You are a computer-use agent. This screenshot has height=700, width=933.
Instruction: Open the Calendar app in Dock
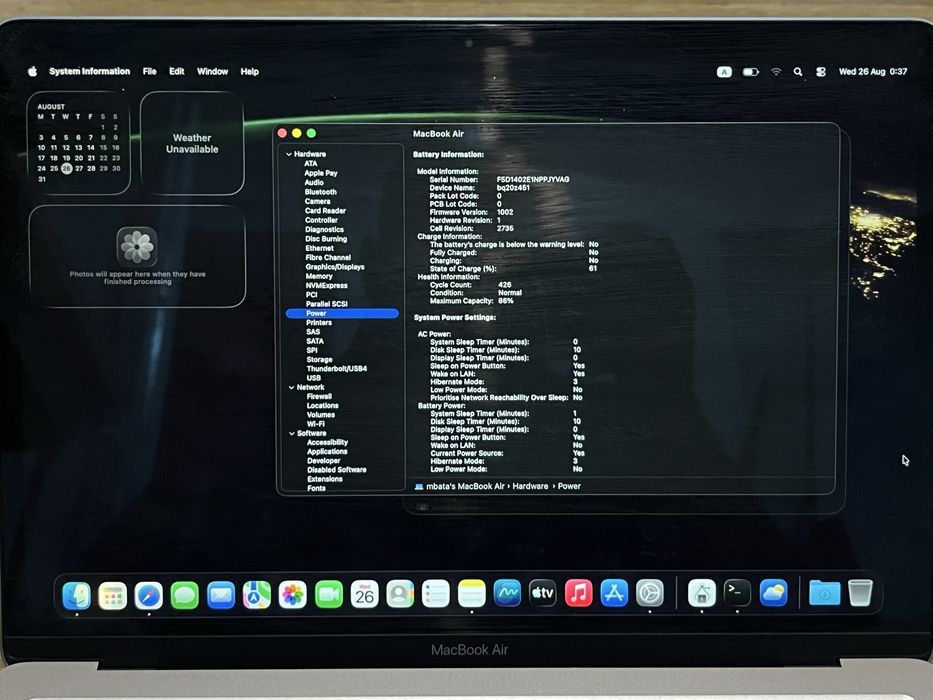[x=364, y=595]
